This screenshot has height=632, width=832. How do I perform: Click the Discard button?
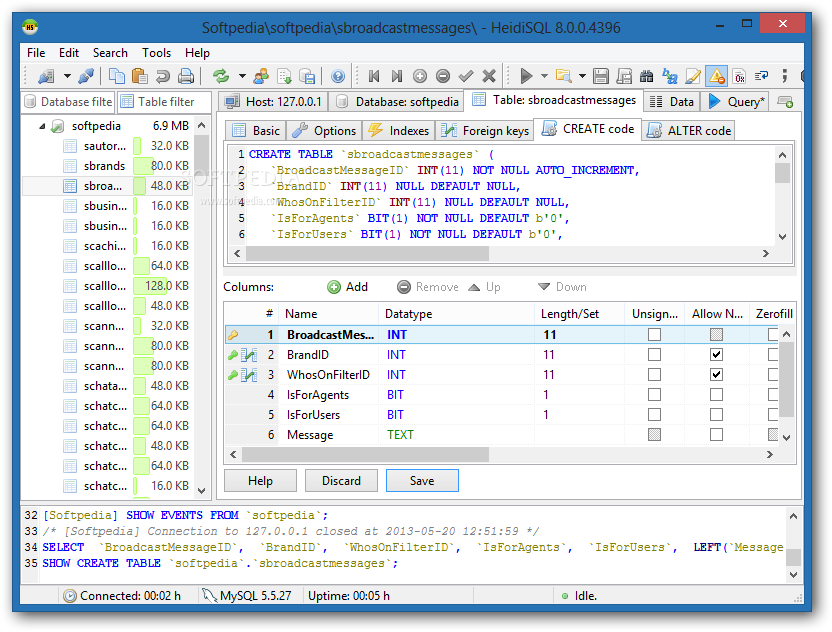pos(341,481)
